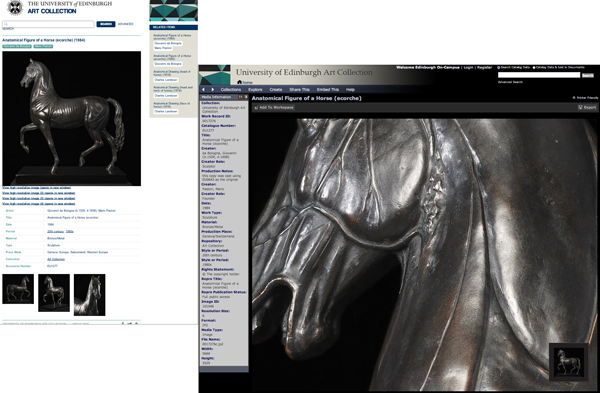Open related item Anatomical Drawing (face of horse)
Screen dimensions: 600x393
coord(172,105)
